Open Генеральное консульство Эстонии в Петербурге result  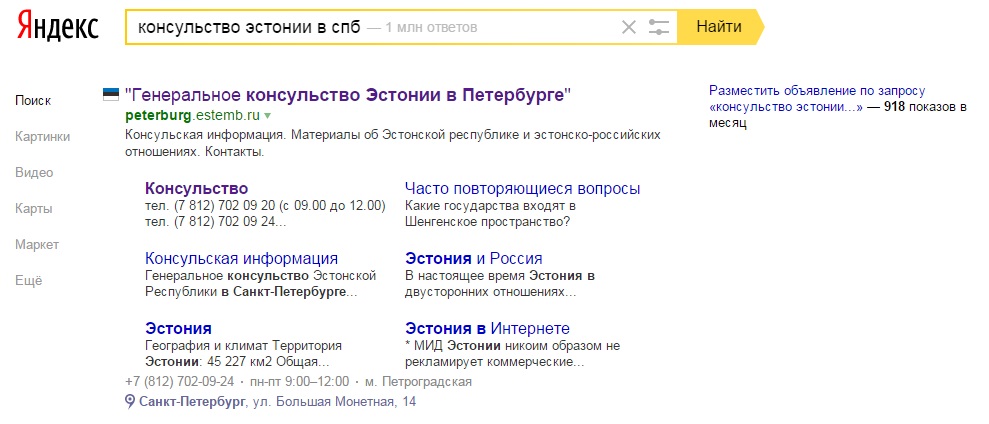click(x=348, y=96)
